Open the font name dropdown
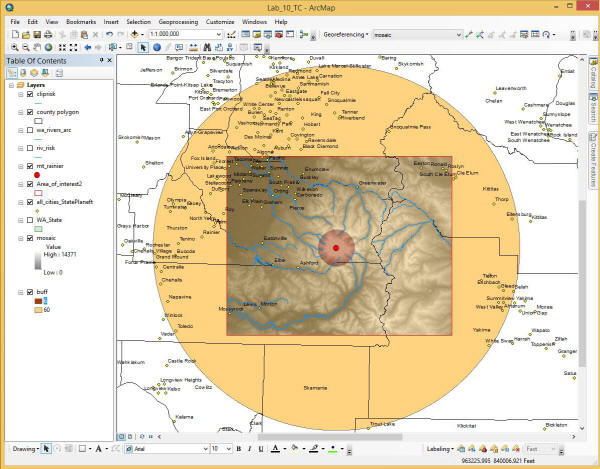 205,449
